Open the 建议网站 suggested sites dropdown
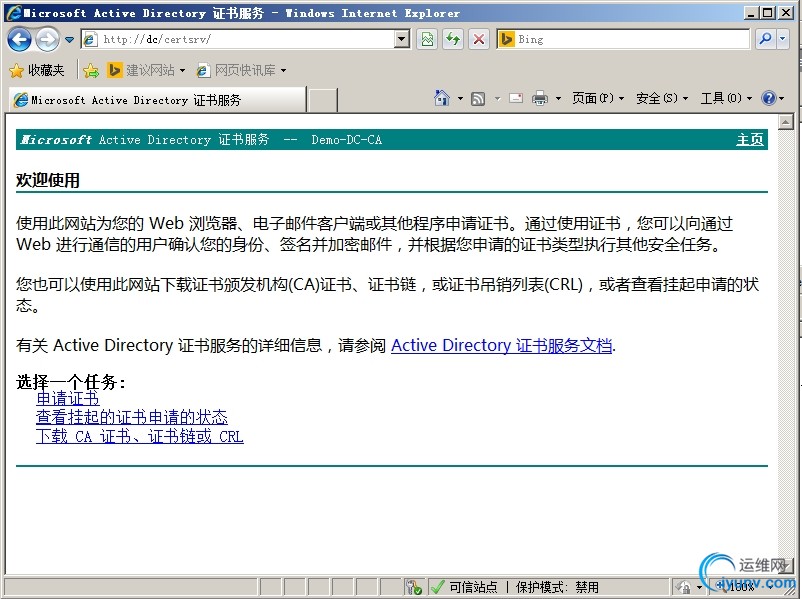Screen dimensions: 802x599 pyautogui.click(x=146, y=70)
